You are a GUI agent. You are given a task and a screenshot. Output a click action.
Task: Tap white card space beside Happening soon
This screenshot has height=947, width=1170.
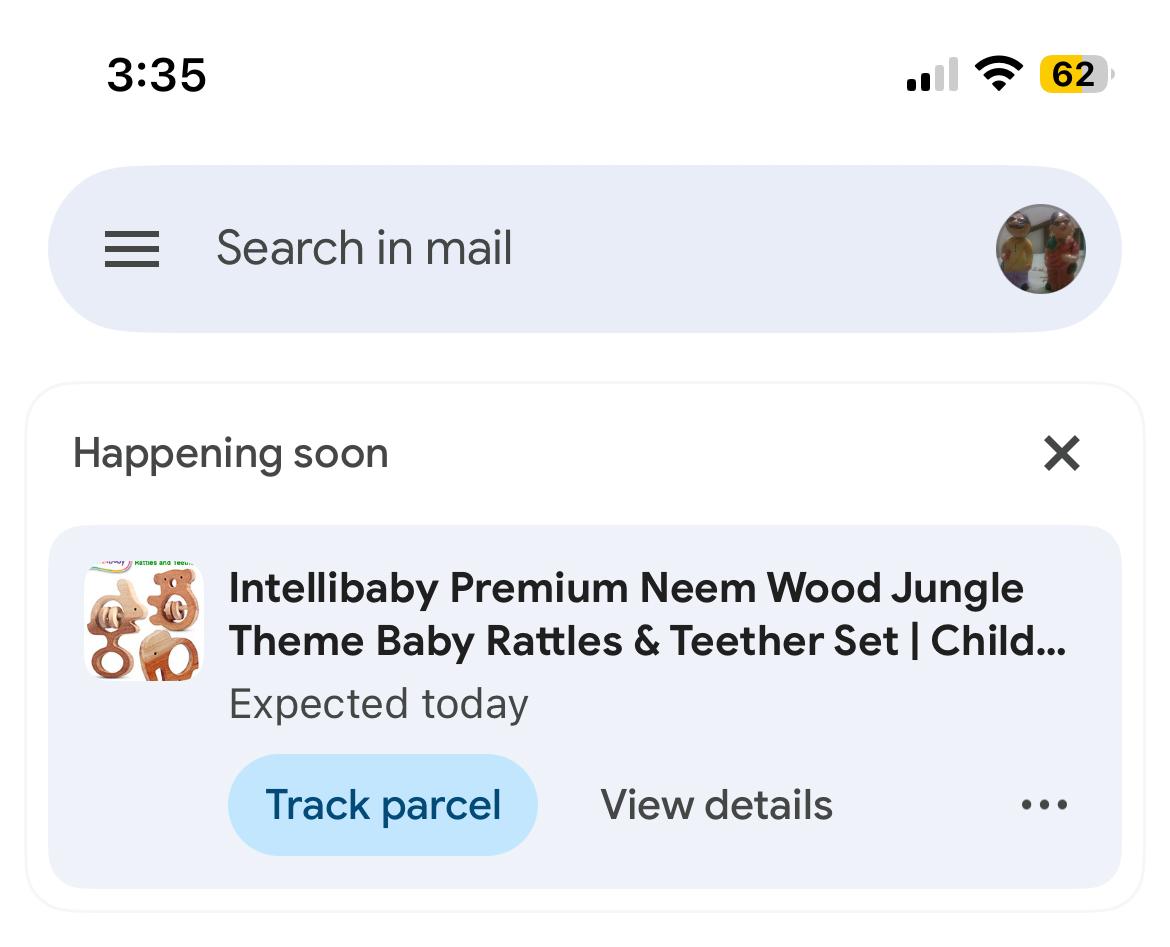(700, 454)
